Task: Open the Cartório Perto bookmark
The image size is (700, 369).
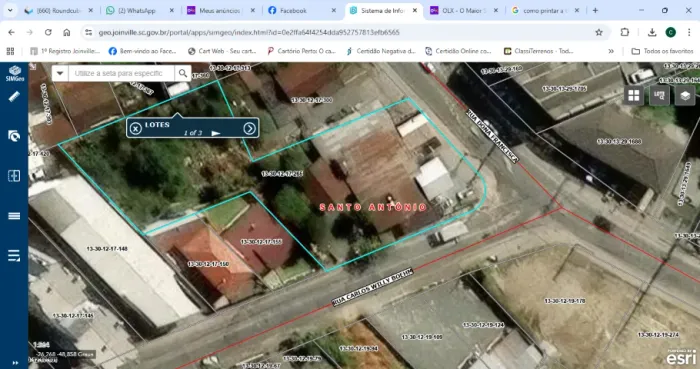Action: pos(301,51)
